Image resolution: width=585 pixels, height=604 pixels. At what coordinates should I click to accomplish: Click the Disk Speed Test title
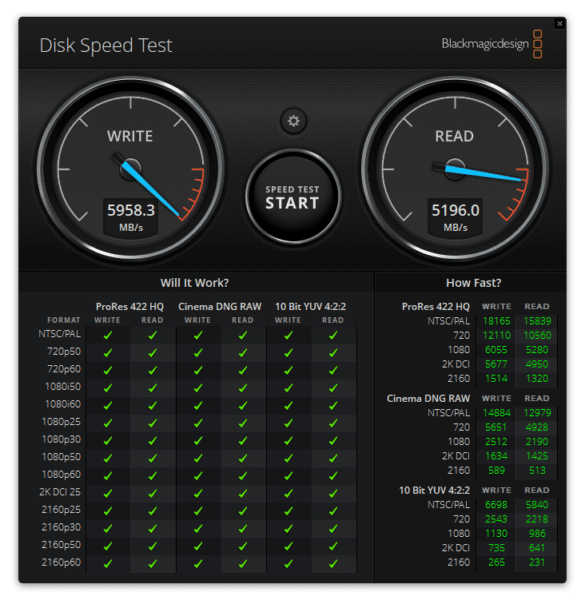106,45
